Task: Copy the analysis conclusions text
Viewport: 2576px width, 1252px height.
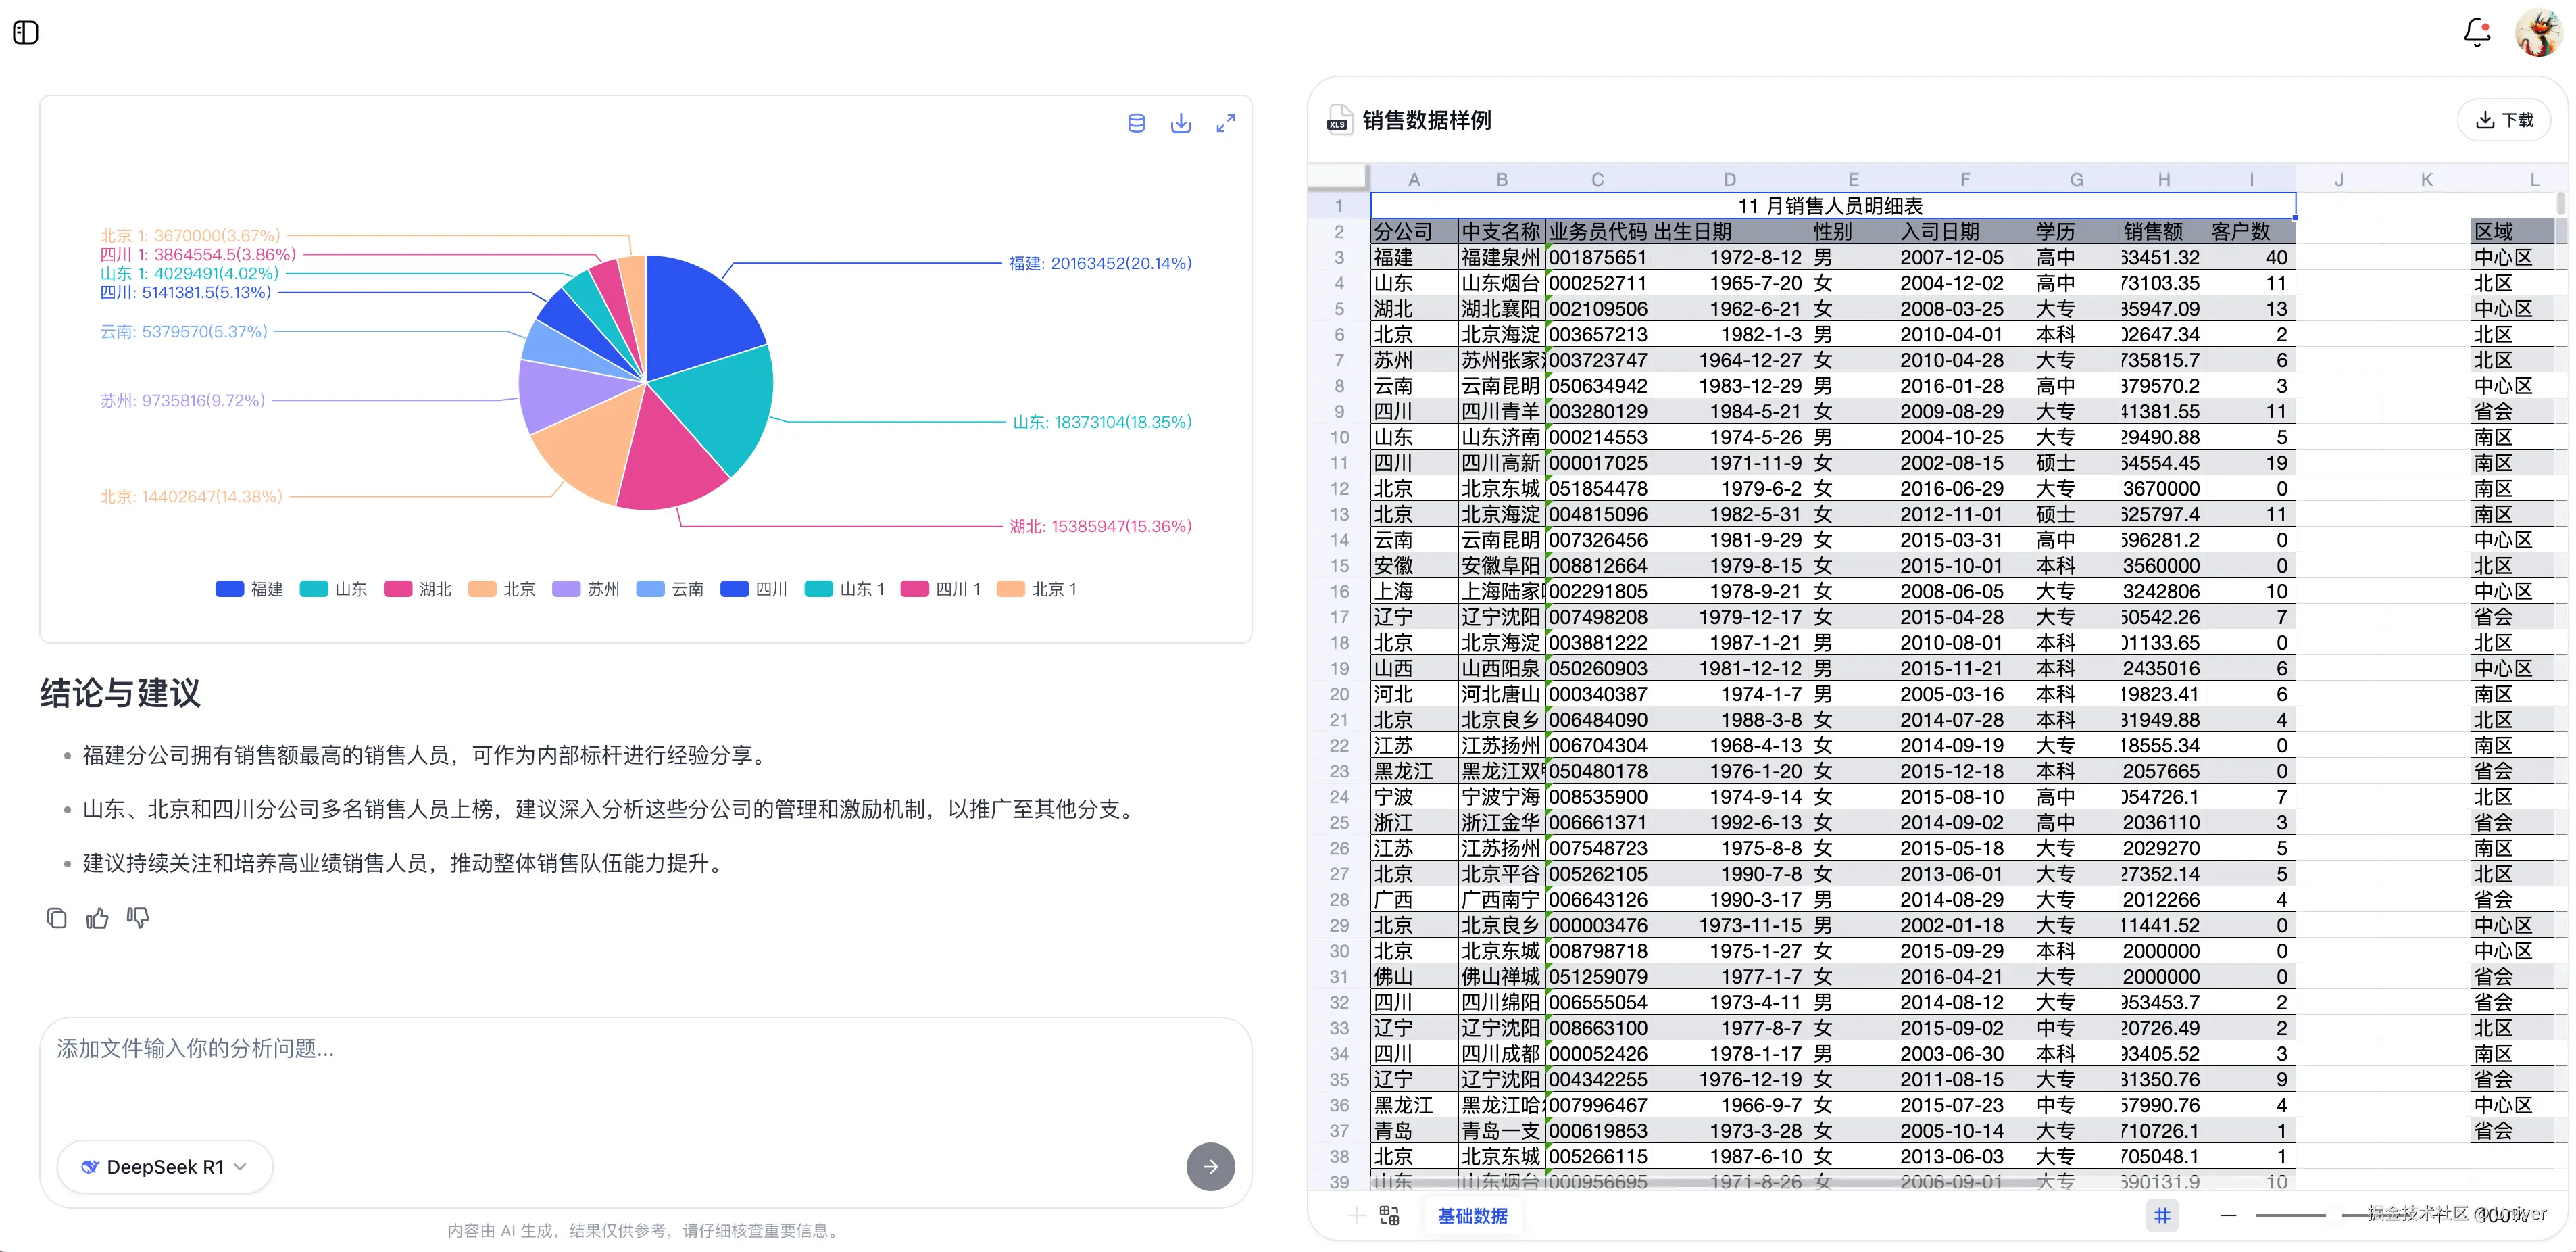Action: click(57, 917)
